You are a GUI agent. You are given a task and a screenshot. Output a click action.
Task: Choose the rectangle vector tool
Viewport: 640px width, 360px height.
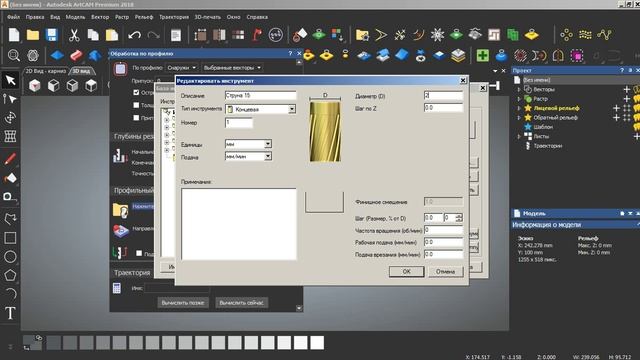coord(10,238)
